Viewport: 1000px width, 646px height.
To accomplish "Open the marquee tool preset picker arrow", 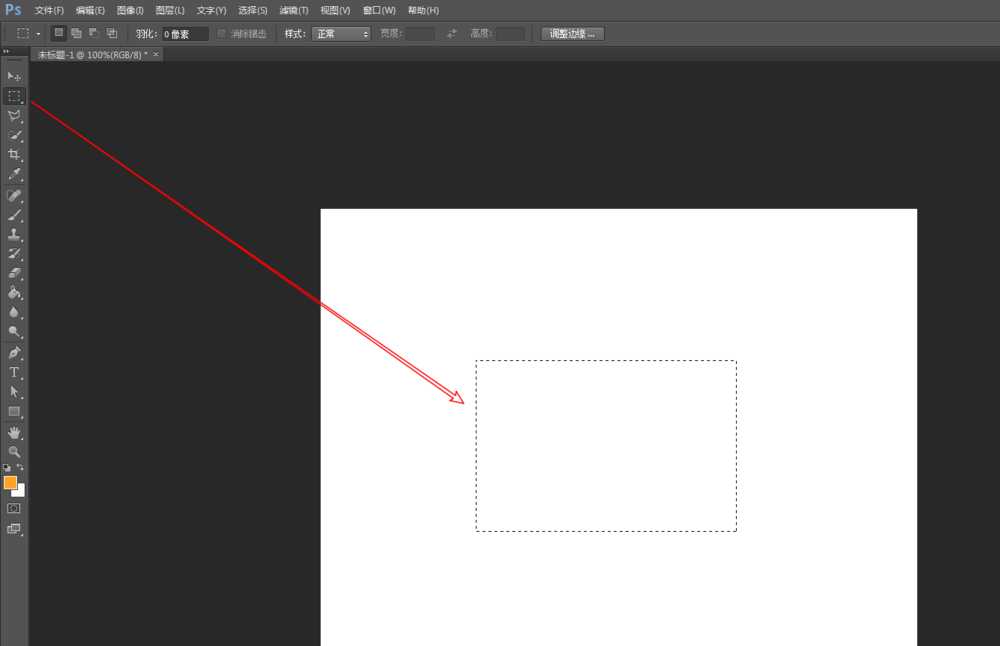I will click(38, 33).
